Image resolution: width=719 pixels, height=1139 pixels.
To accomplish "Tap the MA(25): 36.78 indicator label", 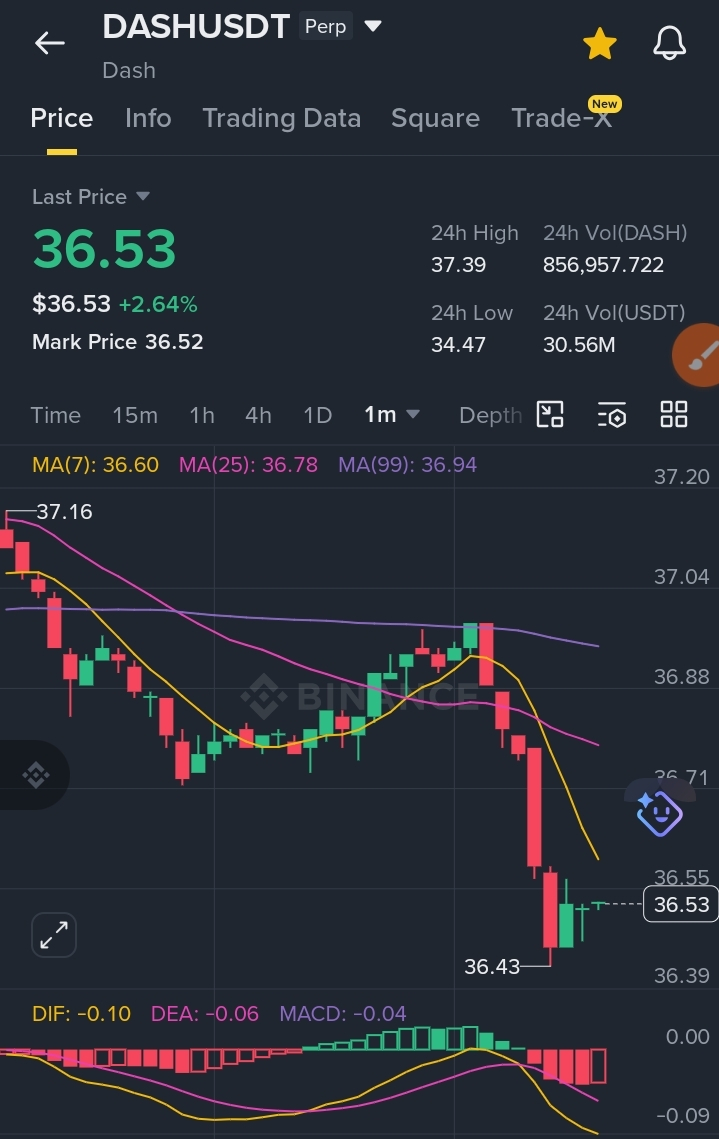I will (x=248, y=464).
